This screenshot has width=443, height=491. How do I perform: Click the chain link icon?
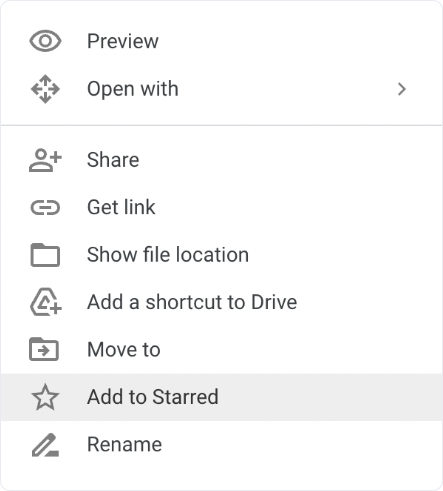click(x=45, y=208)
